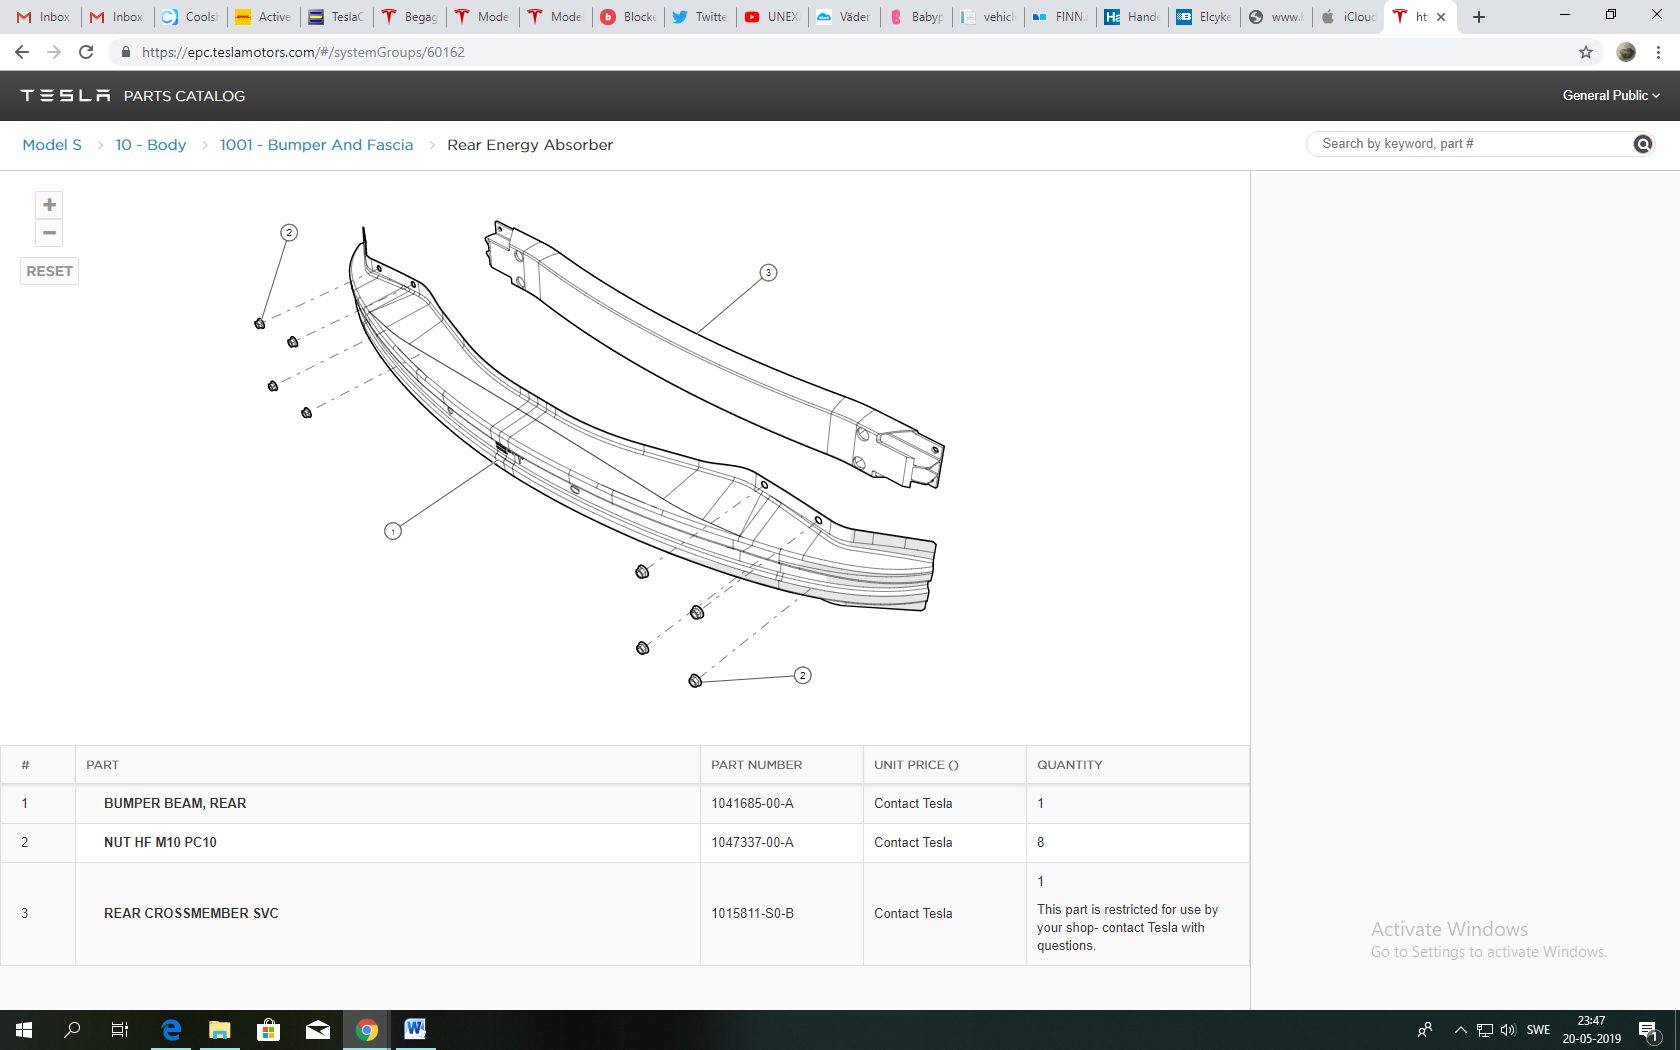The width and height of the screenshot is (1680, 1050).
Task: Show hidden system tray icons
Action: pos(1460,1030)
